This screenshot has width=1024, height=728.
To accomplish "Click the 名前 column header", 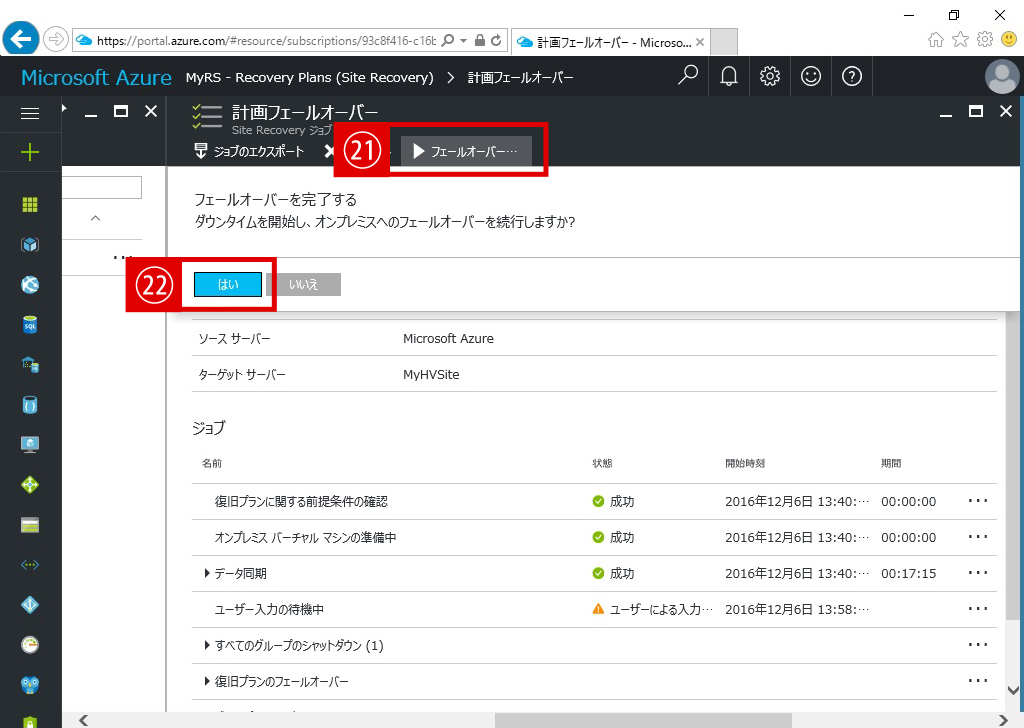I will point(212,463).
